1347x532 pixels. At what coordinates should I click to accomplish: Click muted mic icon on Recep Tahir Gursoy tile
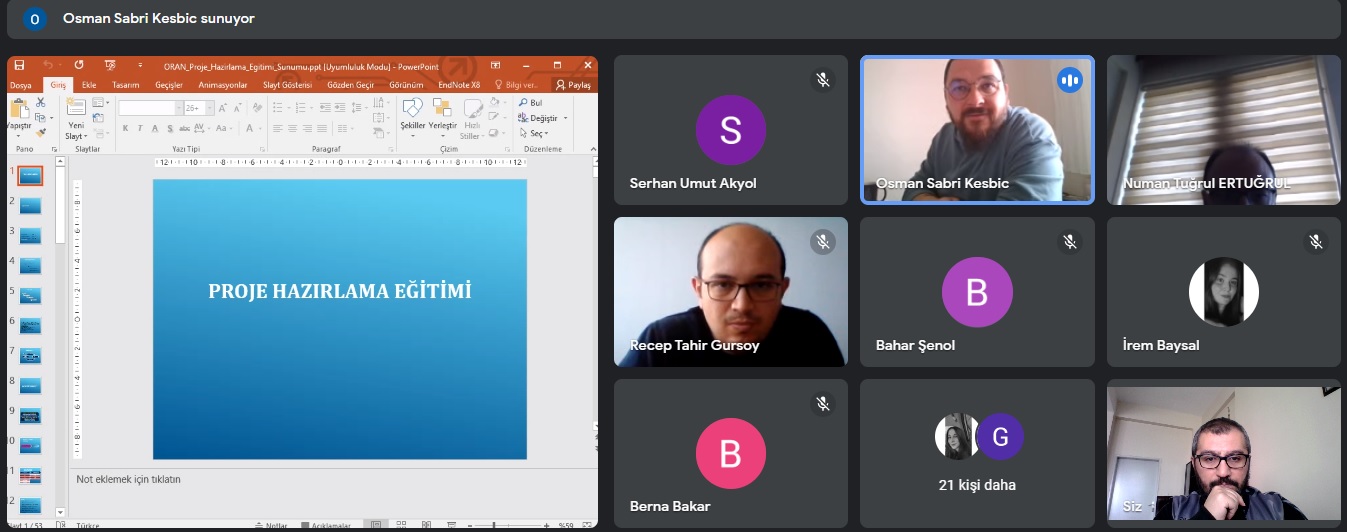tap(823, 242)
